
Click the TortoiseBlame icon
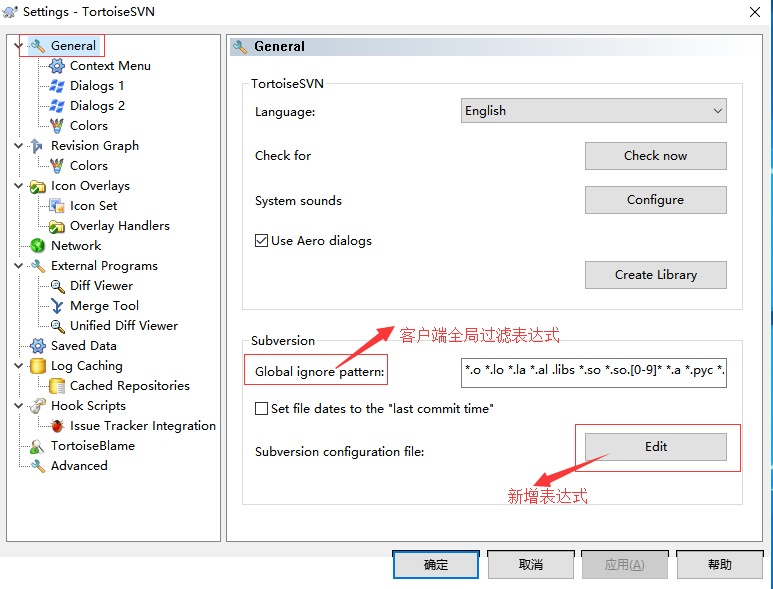click(37, 446)
